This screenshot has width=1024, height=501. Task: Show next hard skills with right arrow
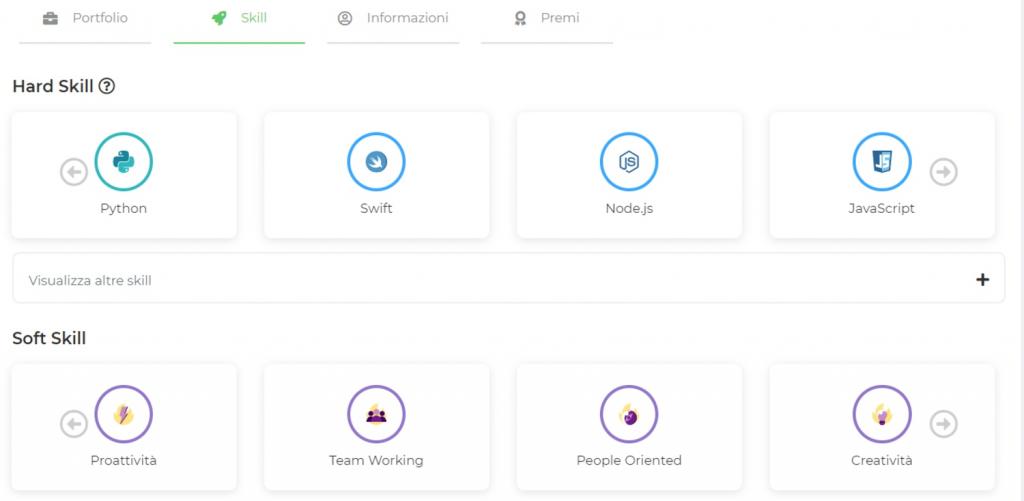[x=944, y=172]
